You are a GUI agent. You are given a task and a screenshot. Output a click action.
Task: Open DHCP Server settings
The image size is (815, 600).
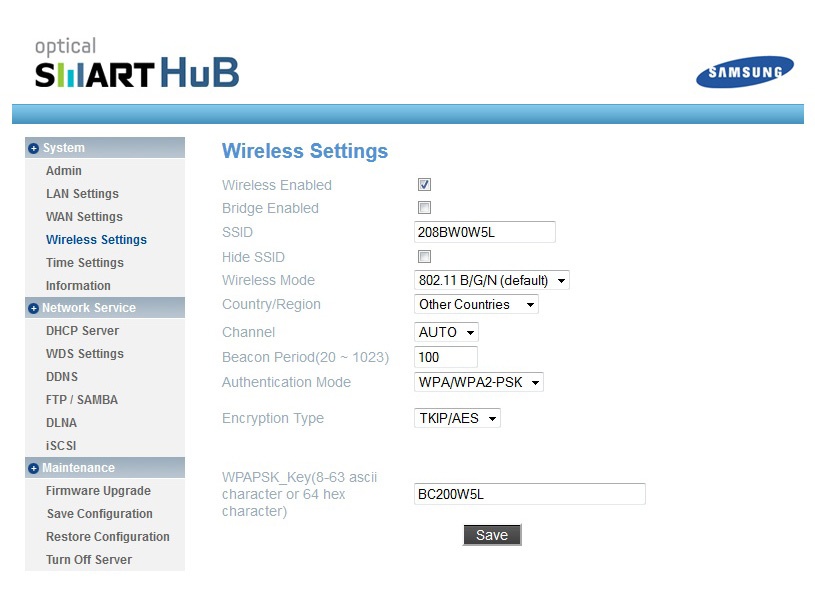(82, 331)
